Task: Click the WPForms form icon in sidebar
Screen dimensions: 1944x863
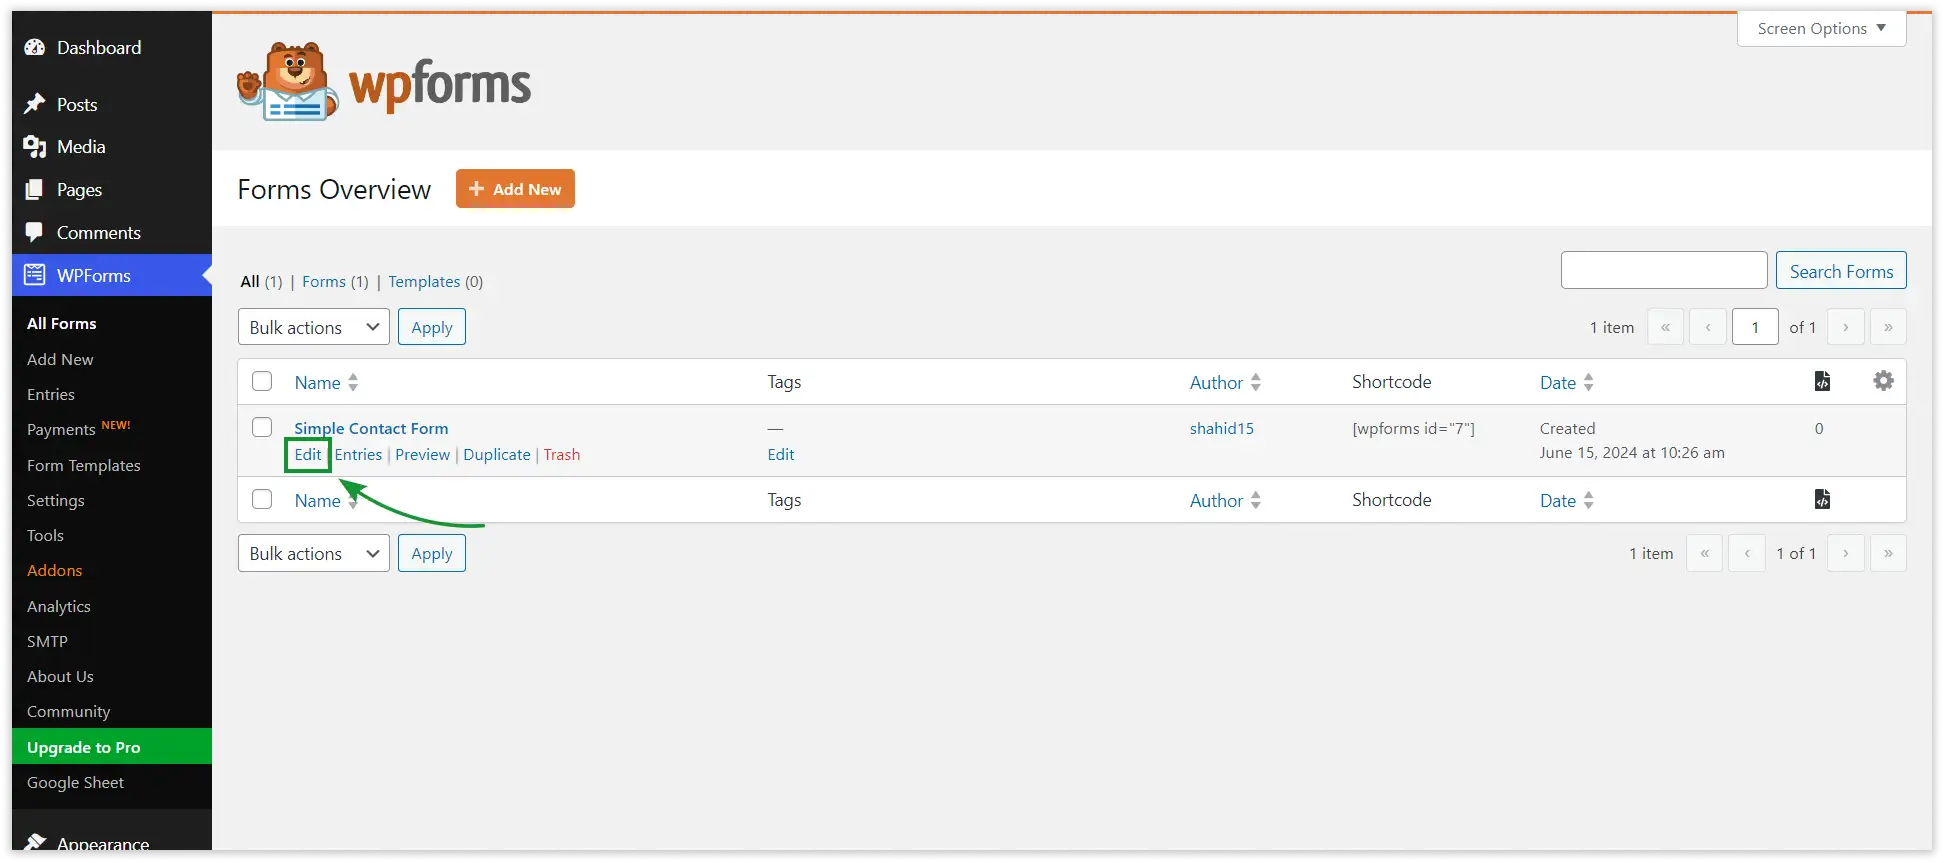Action: pyautogui.click(x=35, y=275)
